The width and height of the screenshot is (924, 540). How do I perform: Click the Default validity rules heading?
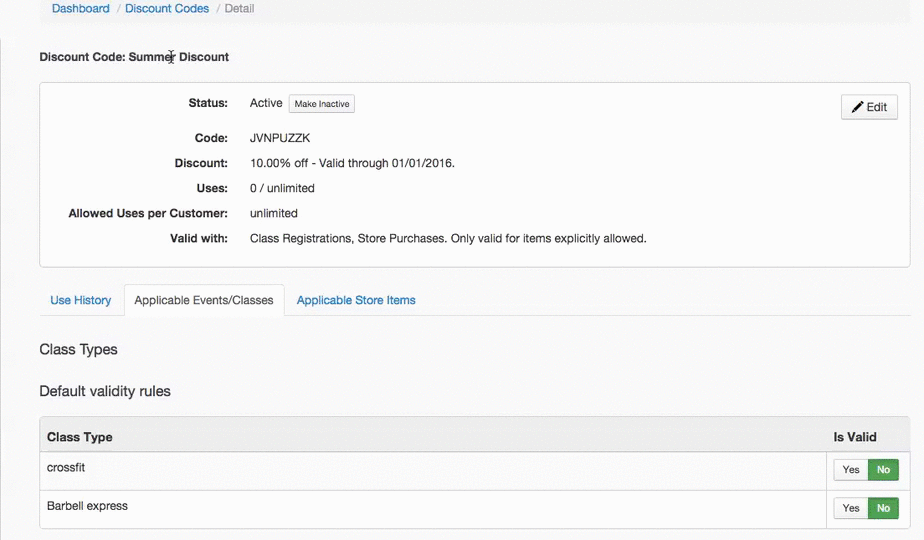click(x=105, y=391)
